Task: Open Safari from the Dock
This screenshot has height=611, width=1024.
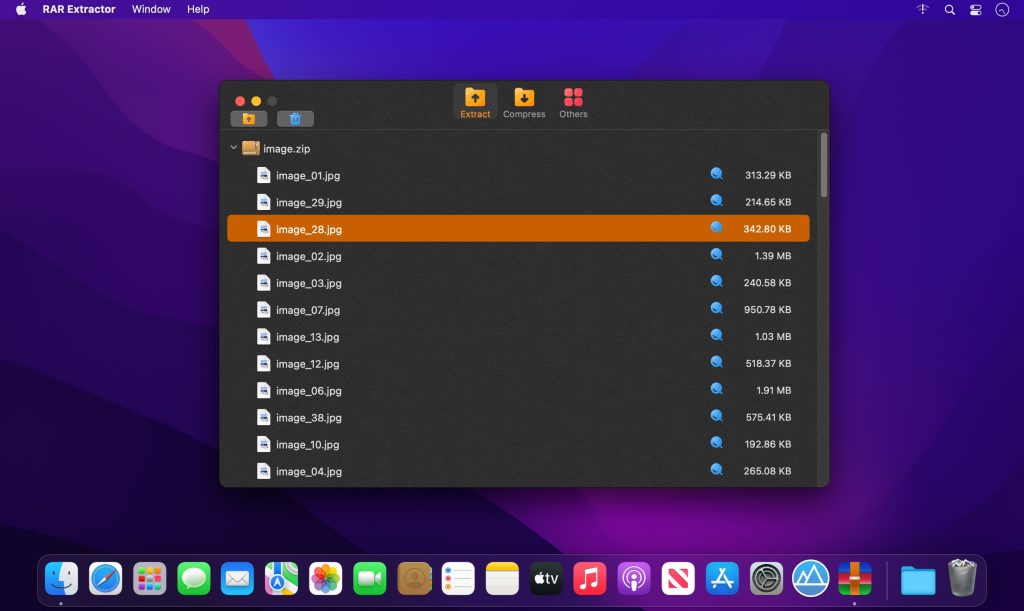Action: click(105, 578)
